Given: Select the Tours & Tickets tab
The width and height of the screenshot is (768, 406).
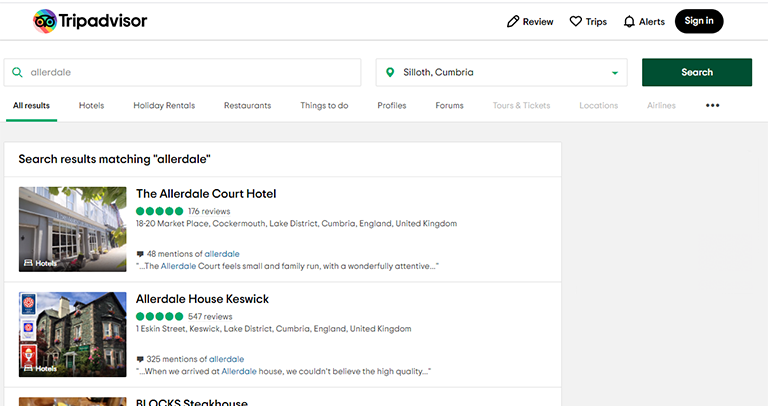Looking at the screenshot, I should click(x=521, y=105).
